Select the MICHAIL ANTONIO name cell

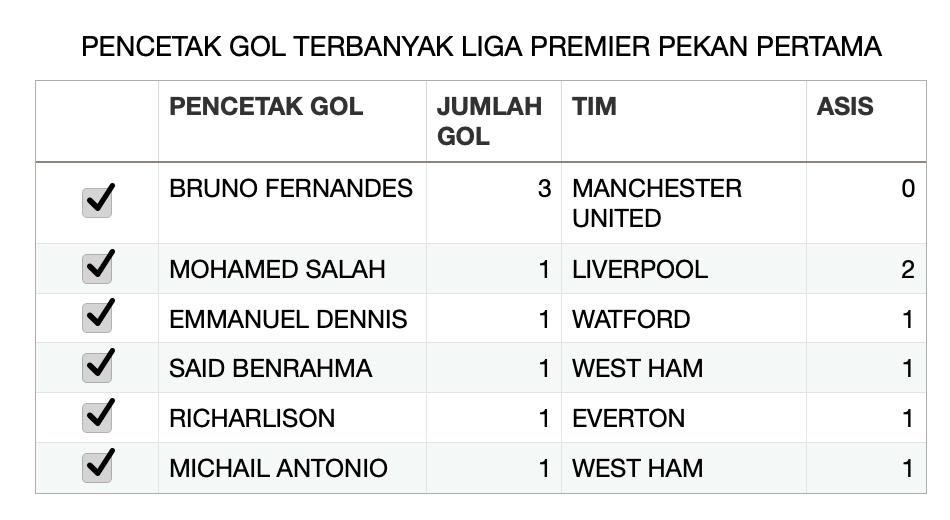tap(278, 468)
